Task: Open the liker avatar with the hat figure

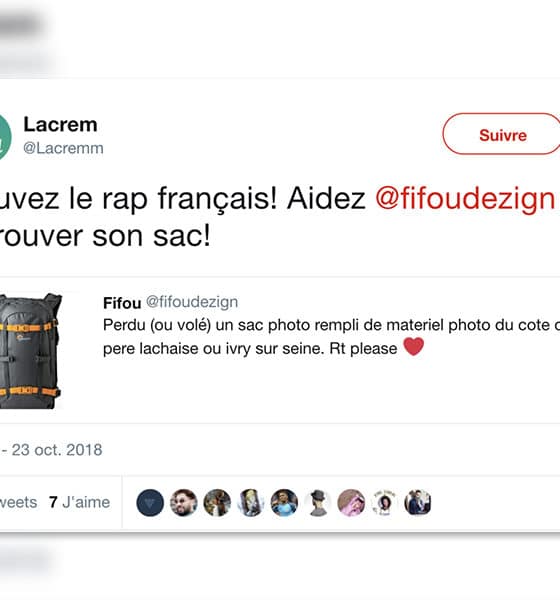Action: (x=317, y=503)
